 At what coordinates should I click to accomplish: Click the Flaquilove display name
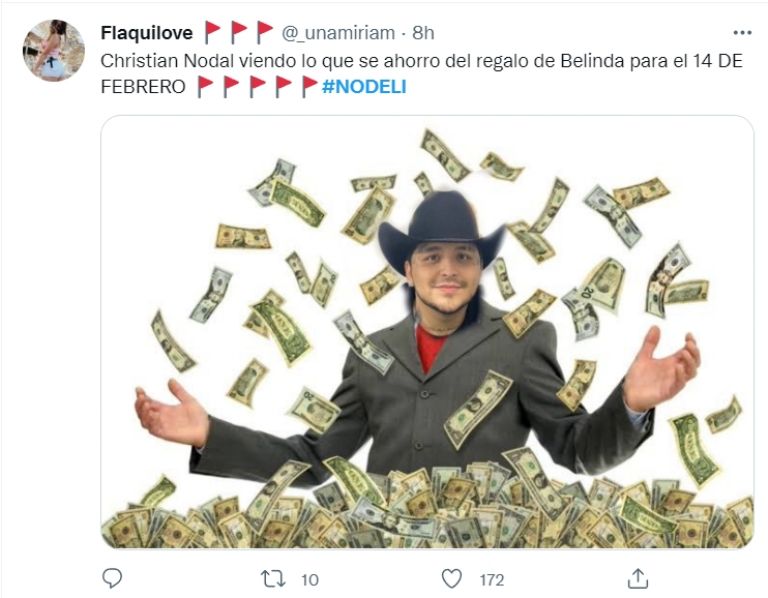click(146, 33)
